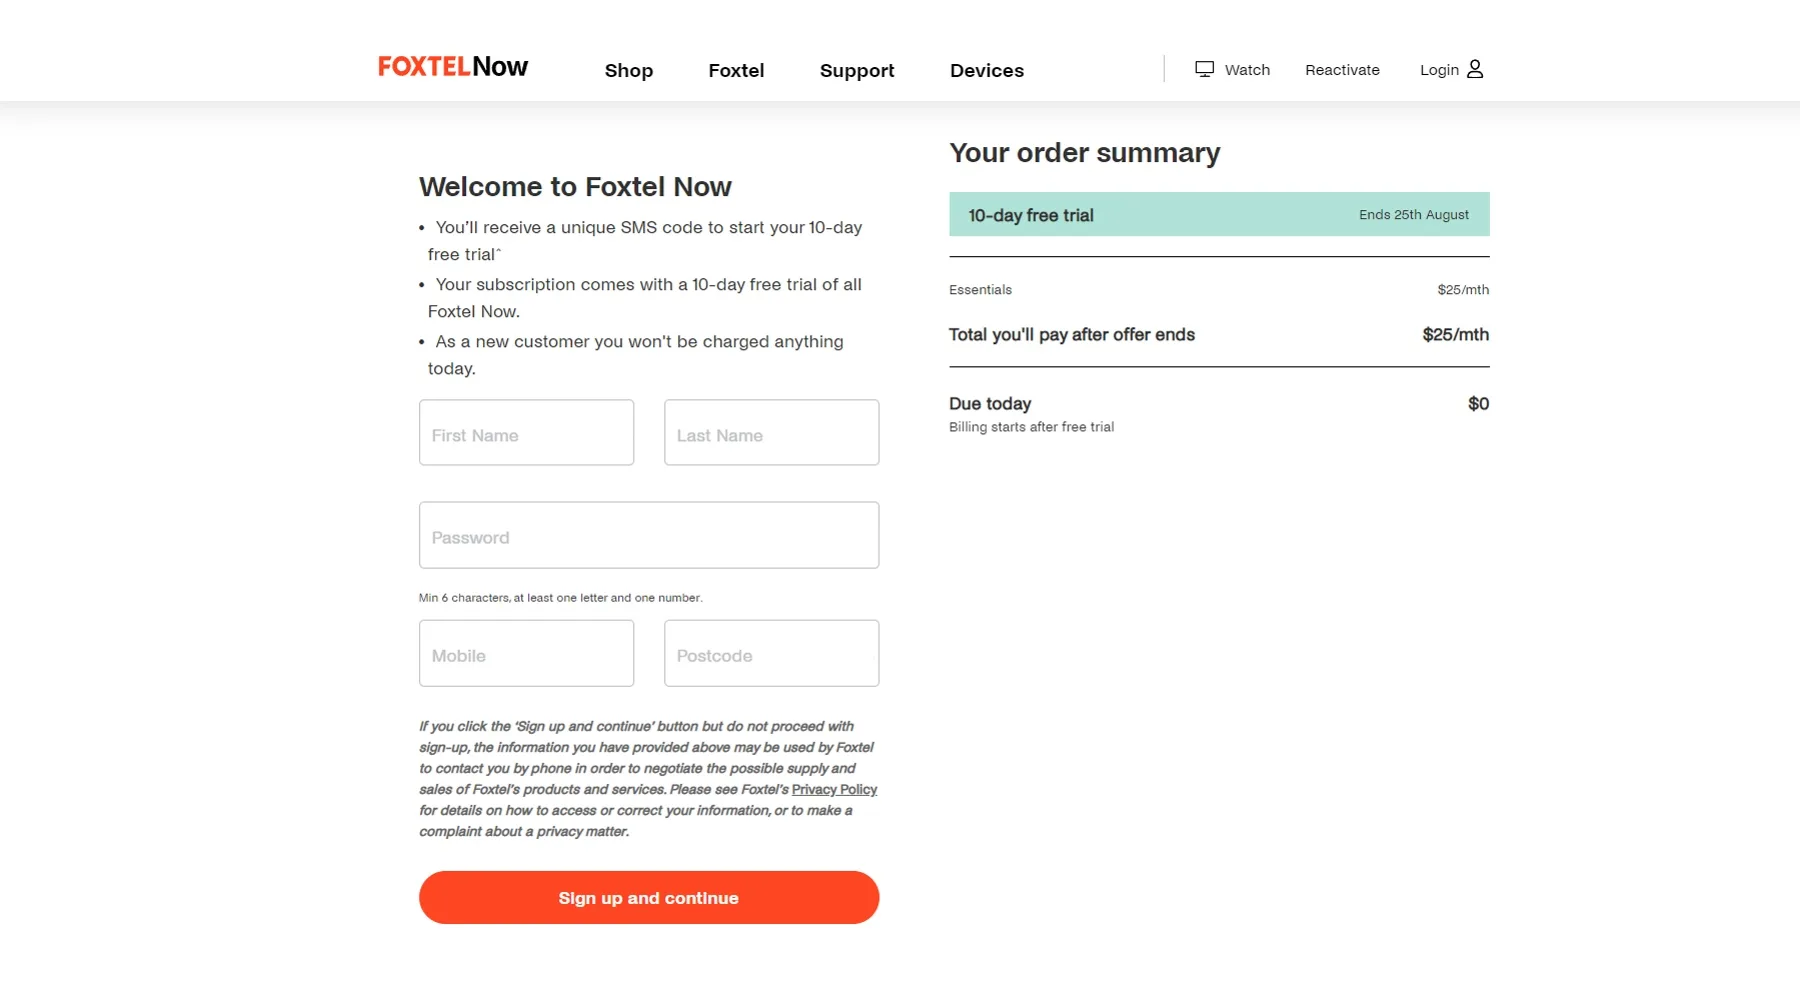Click the 10-day free trial banner

pyautogui.click(x=1218, y=215)
